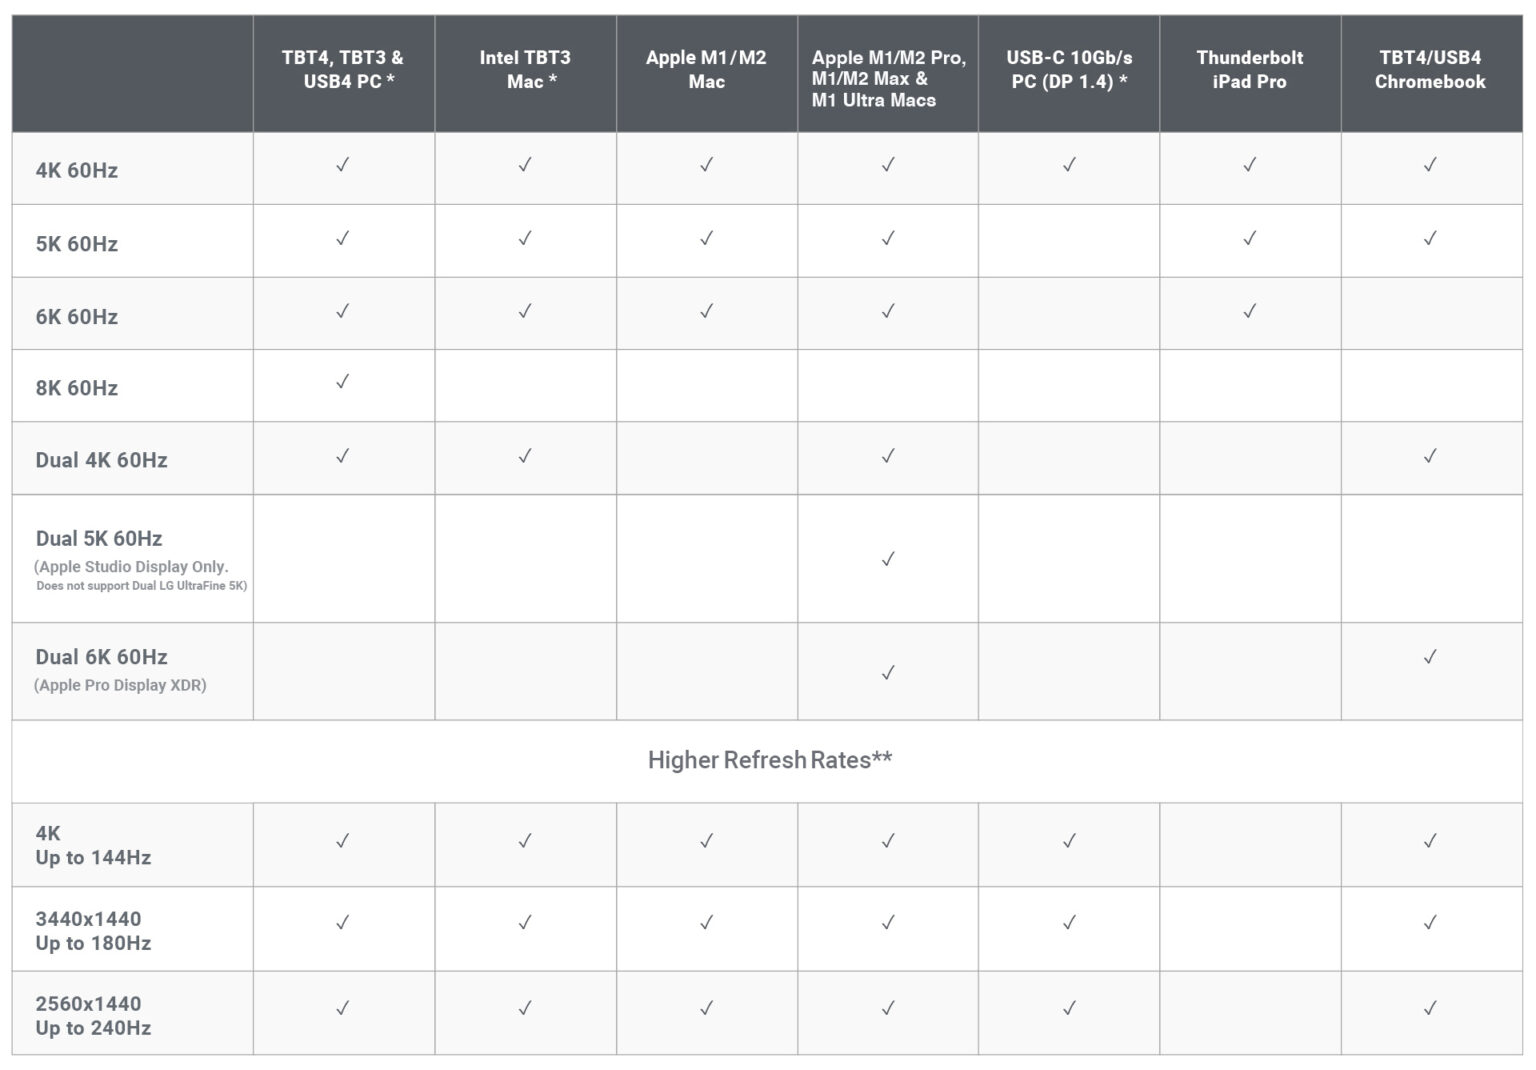Click the 3440x1440 Up to 180Hz row label
The image size is (1536, 1070).
click(93, 931)
